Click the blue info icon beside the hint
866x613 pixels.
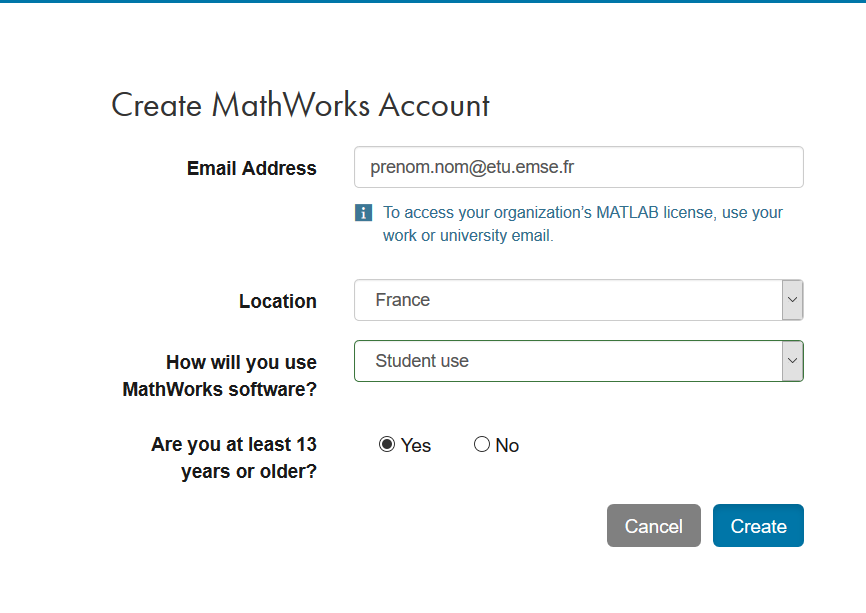tap(363, 213)
